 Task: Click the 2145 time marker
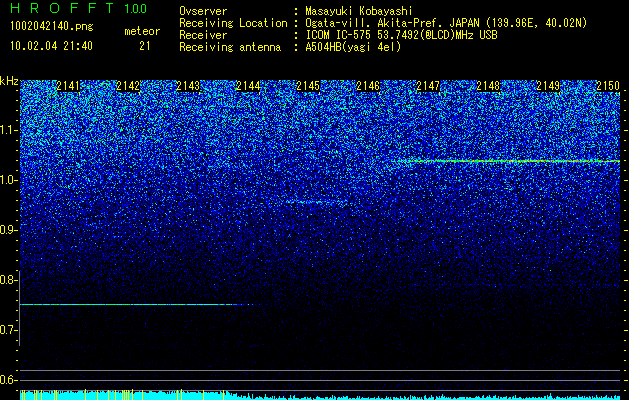(x=308, y=86)
